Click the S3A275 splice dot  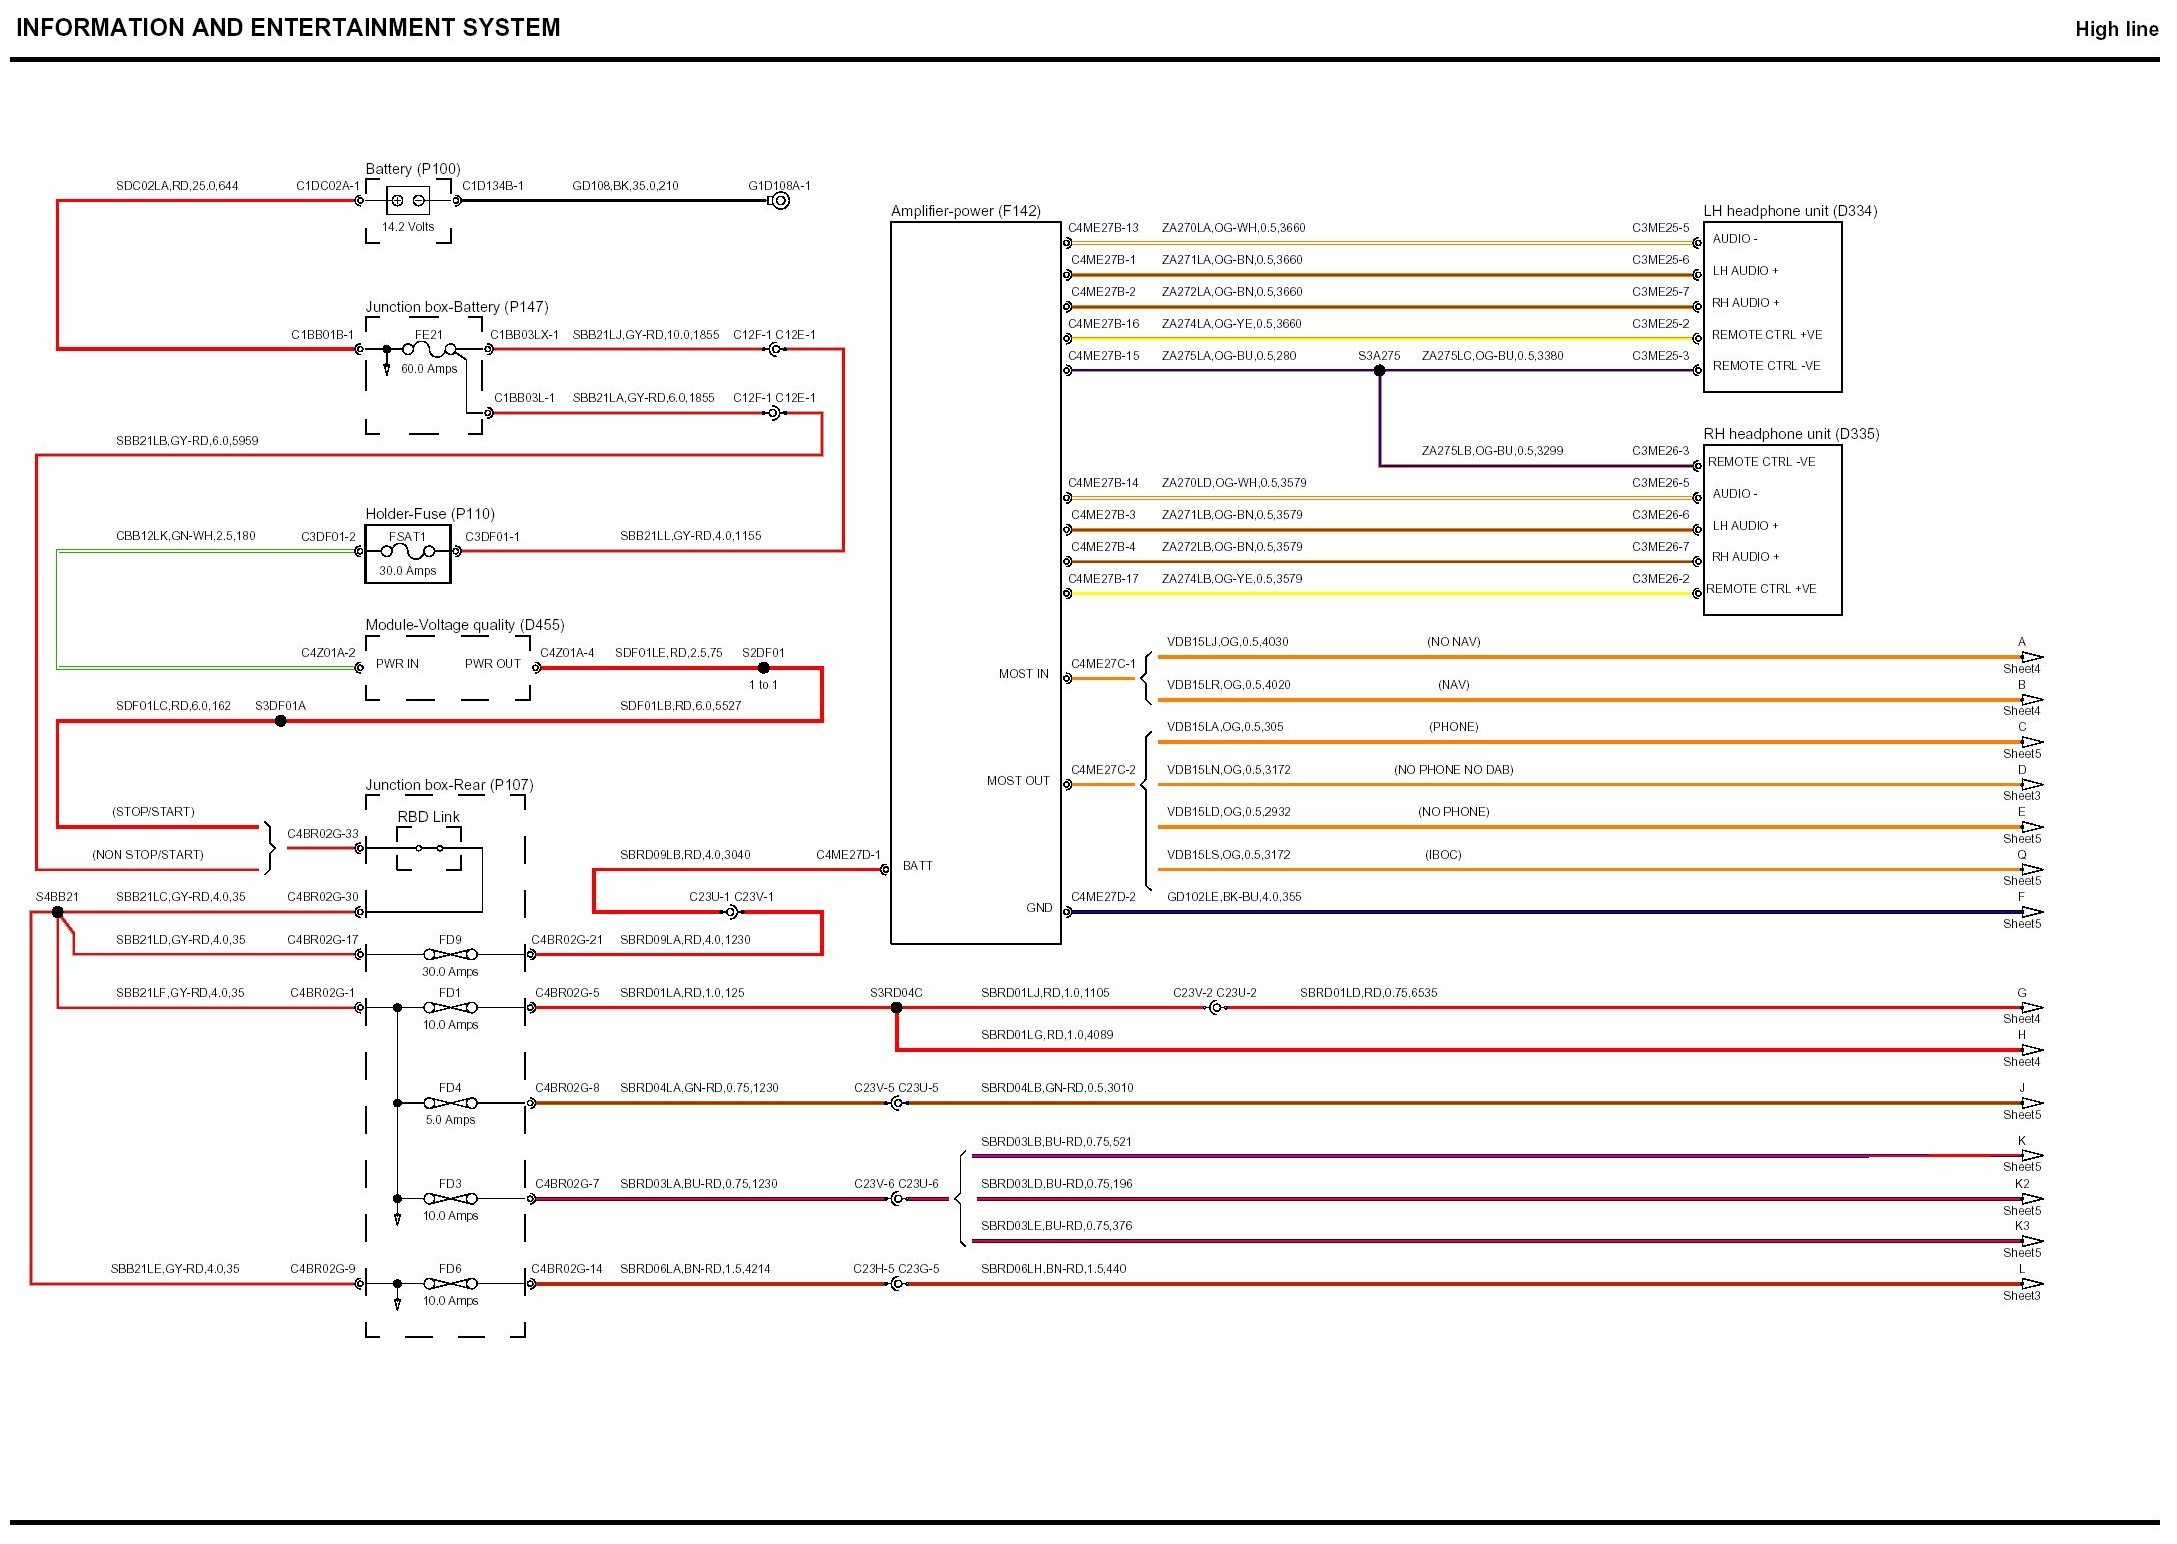point(1380,371)
